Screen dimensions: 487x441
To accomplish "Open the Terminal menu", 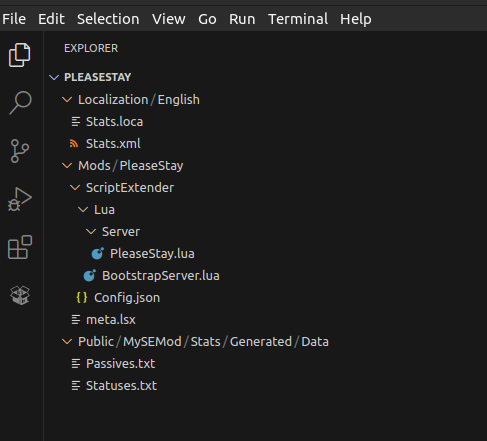I will 298,19.
